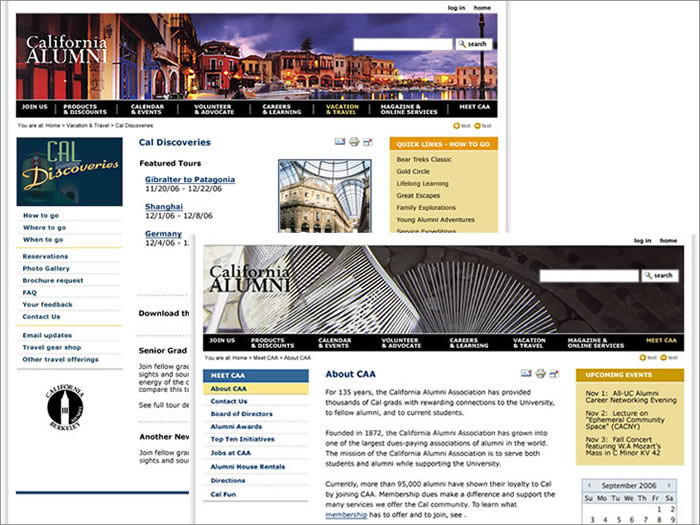Click home link on About CAA page
Viewport: 700px width, 525px height.
click(668, 241)
